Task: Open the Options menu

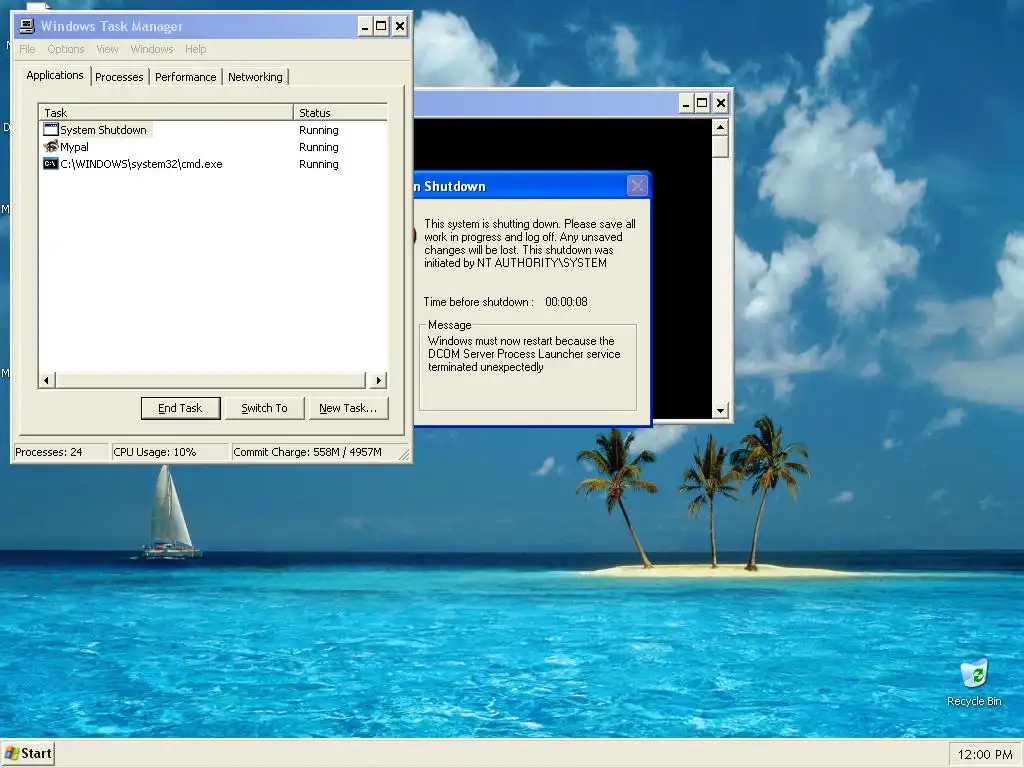Action: (x=65, y=49)
